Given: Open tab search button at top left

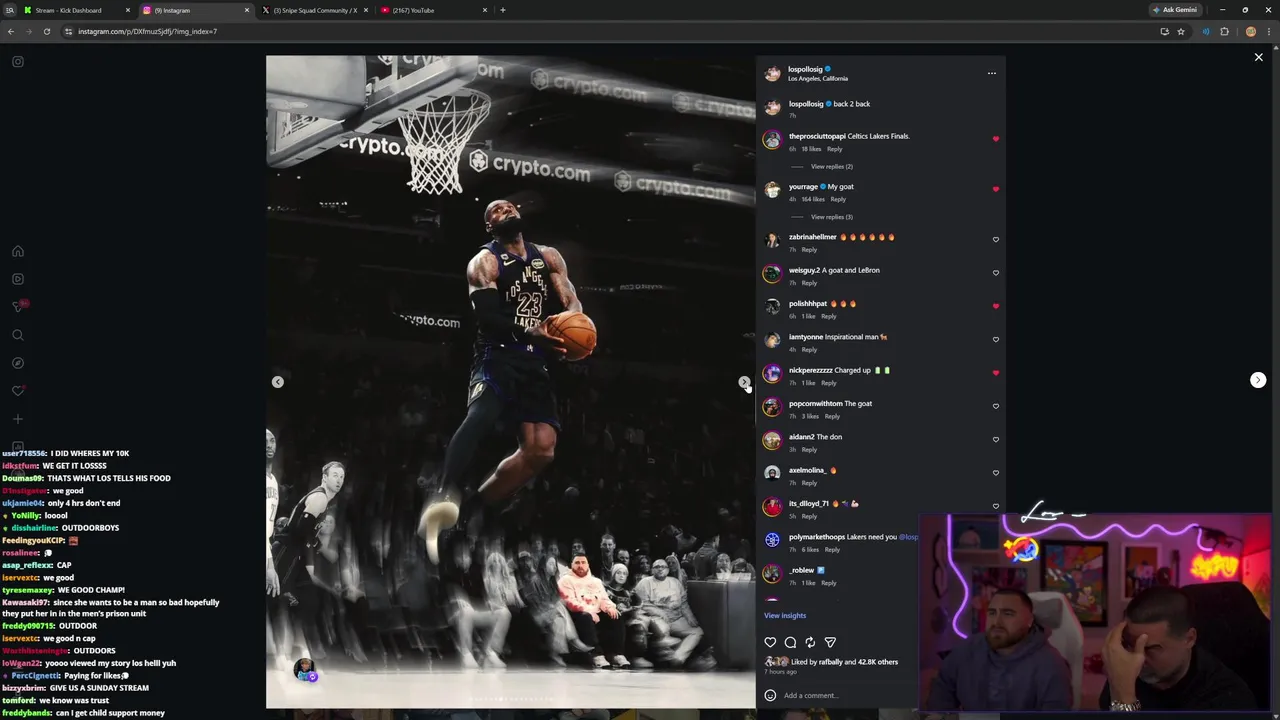Looking at the screenshot, I should point(9,10).
